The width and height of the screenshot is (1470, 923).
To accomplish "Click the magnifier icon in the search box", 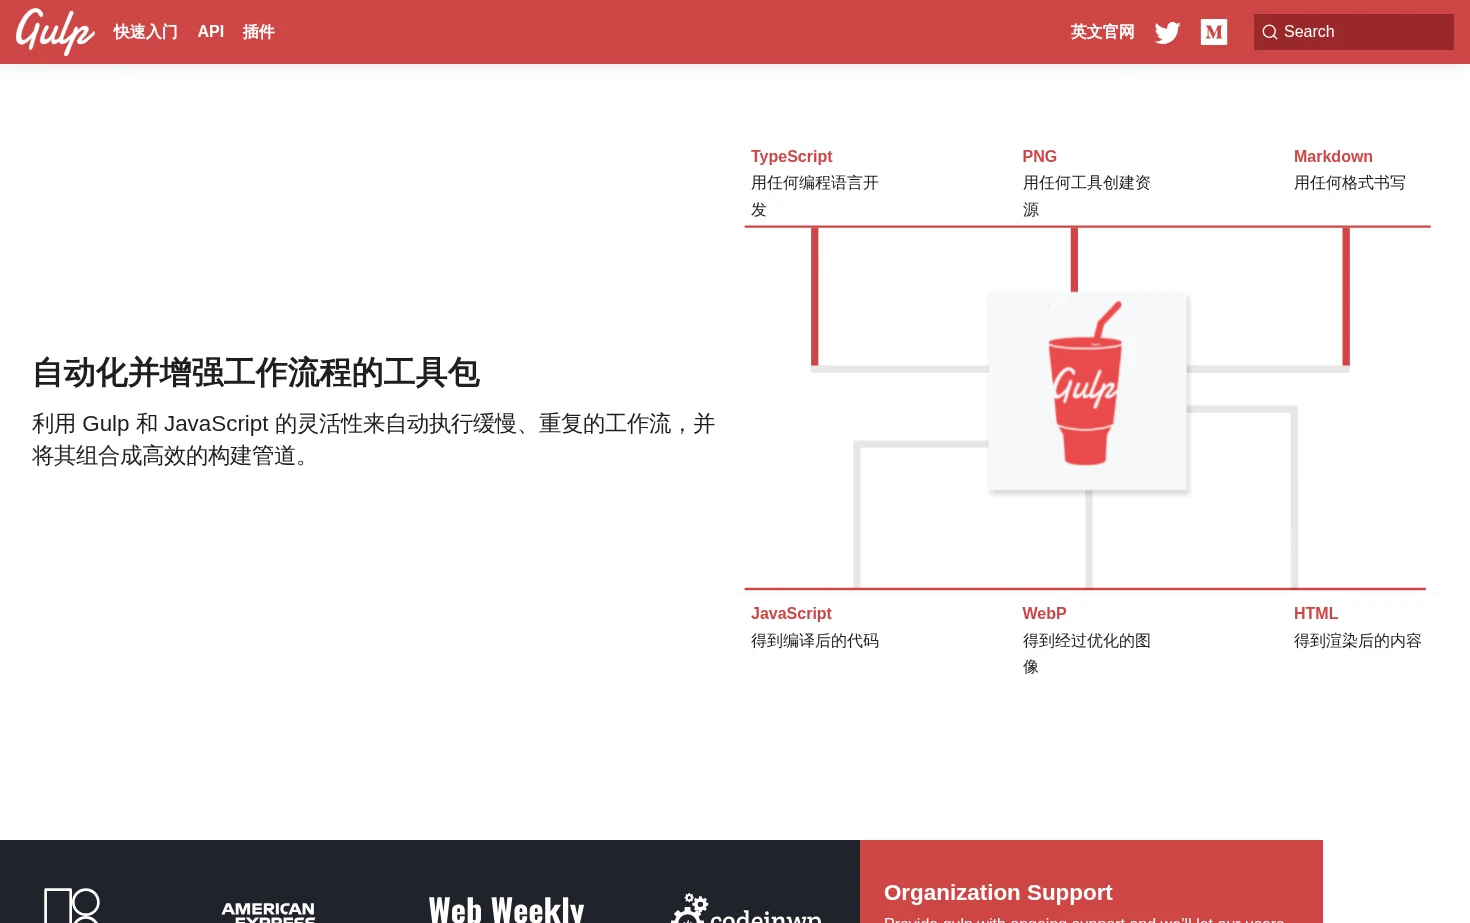I will [1270, 32].
